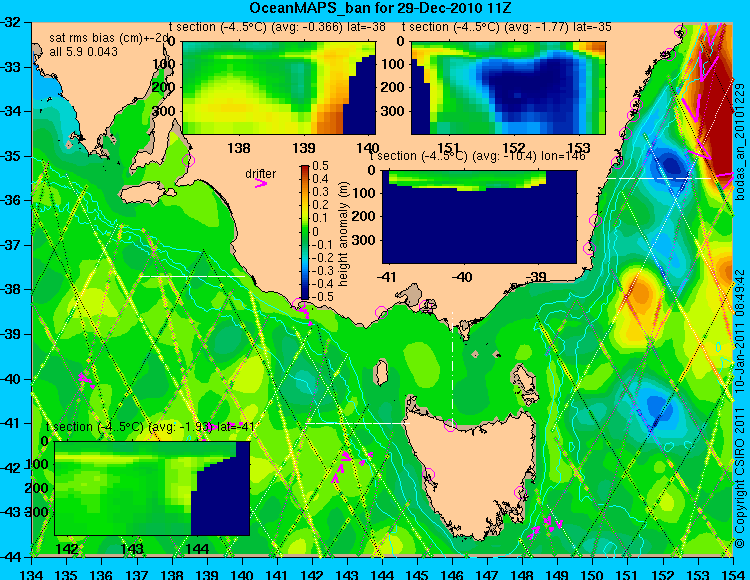Click the blue cold eddy near 152E, 35S

(672, 165)
